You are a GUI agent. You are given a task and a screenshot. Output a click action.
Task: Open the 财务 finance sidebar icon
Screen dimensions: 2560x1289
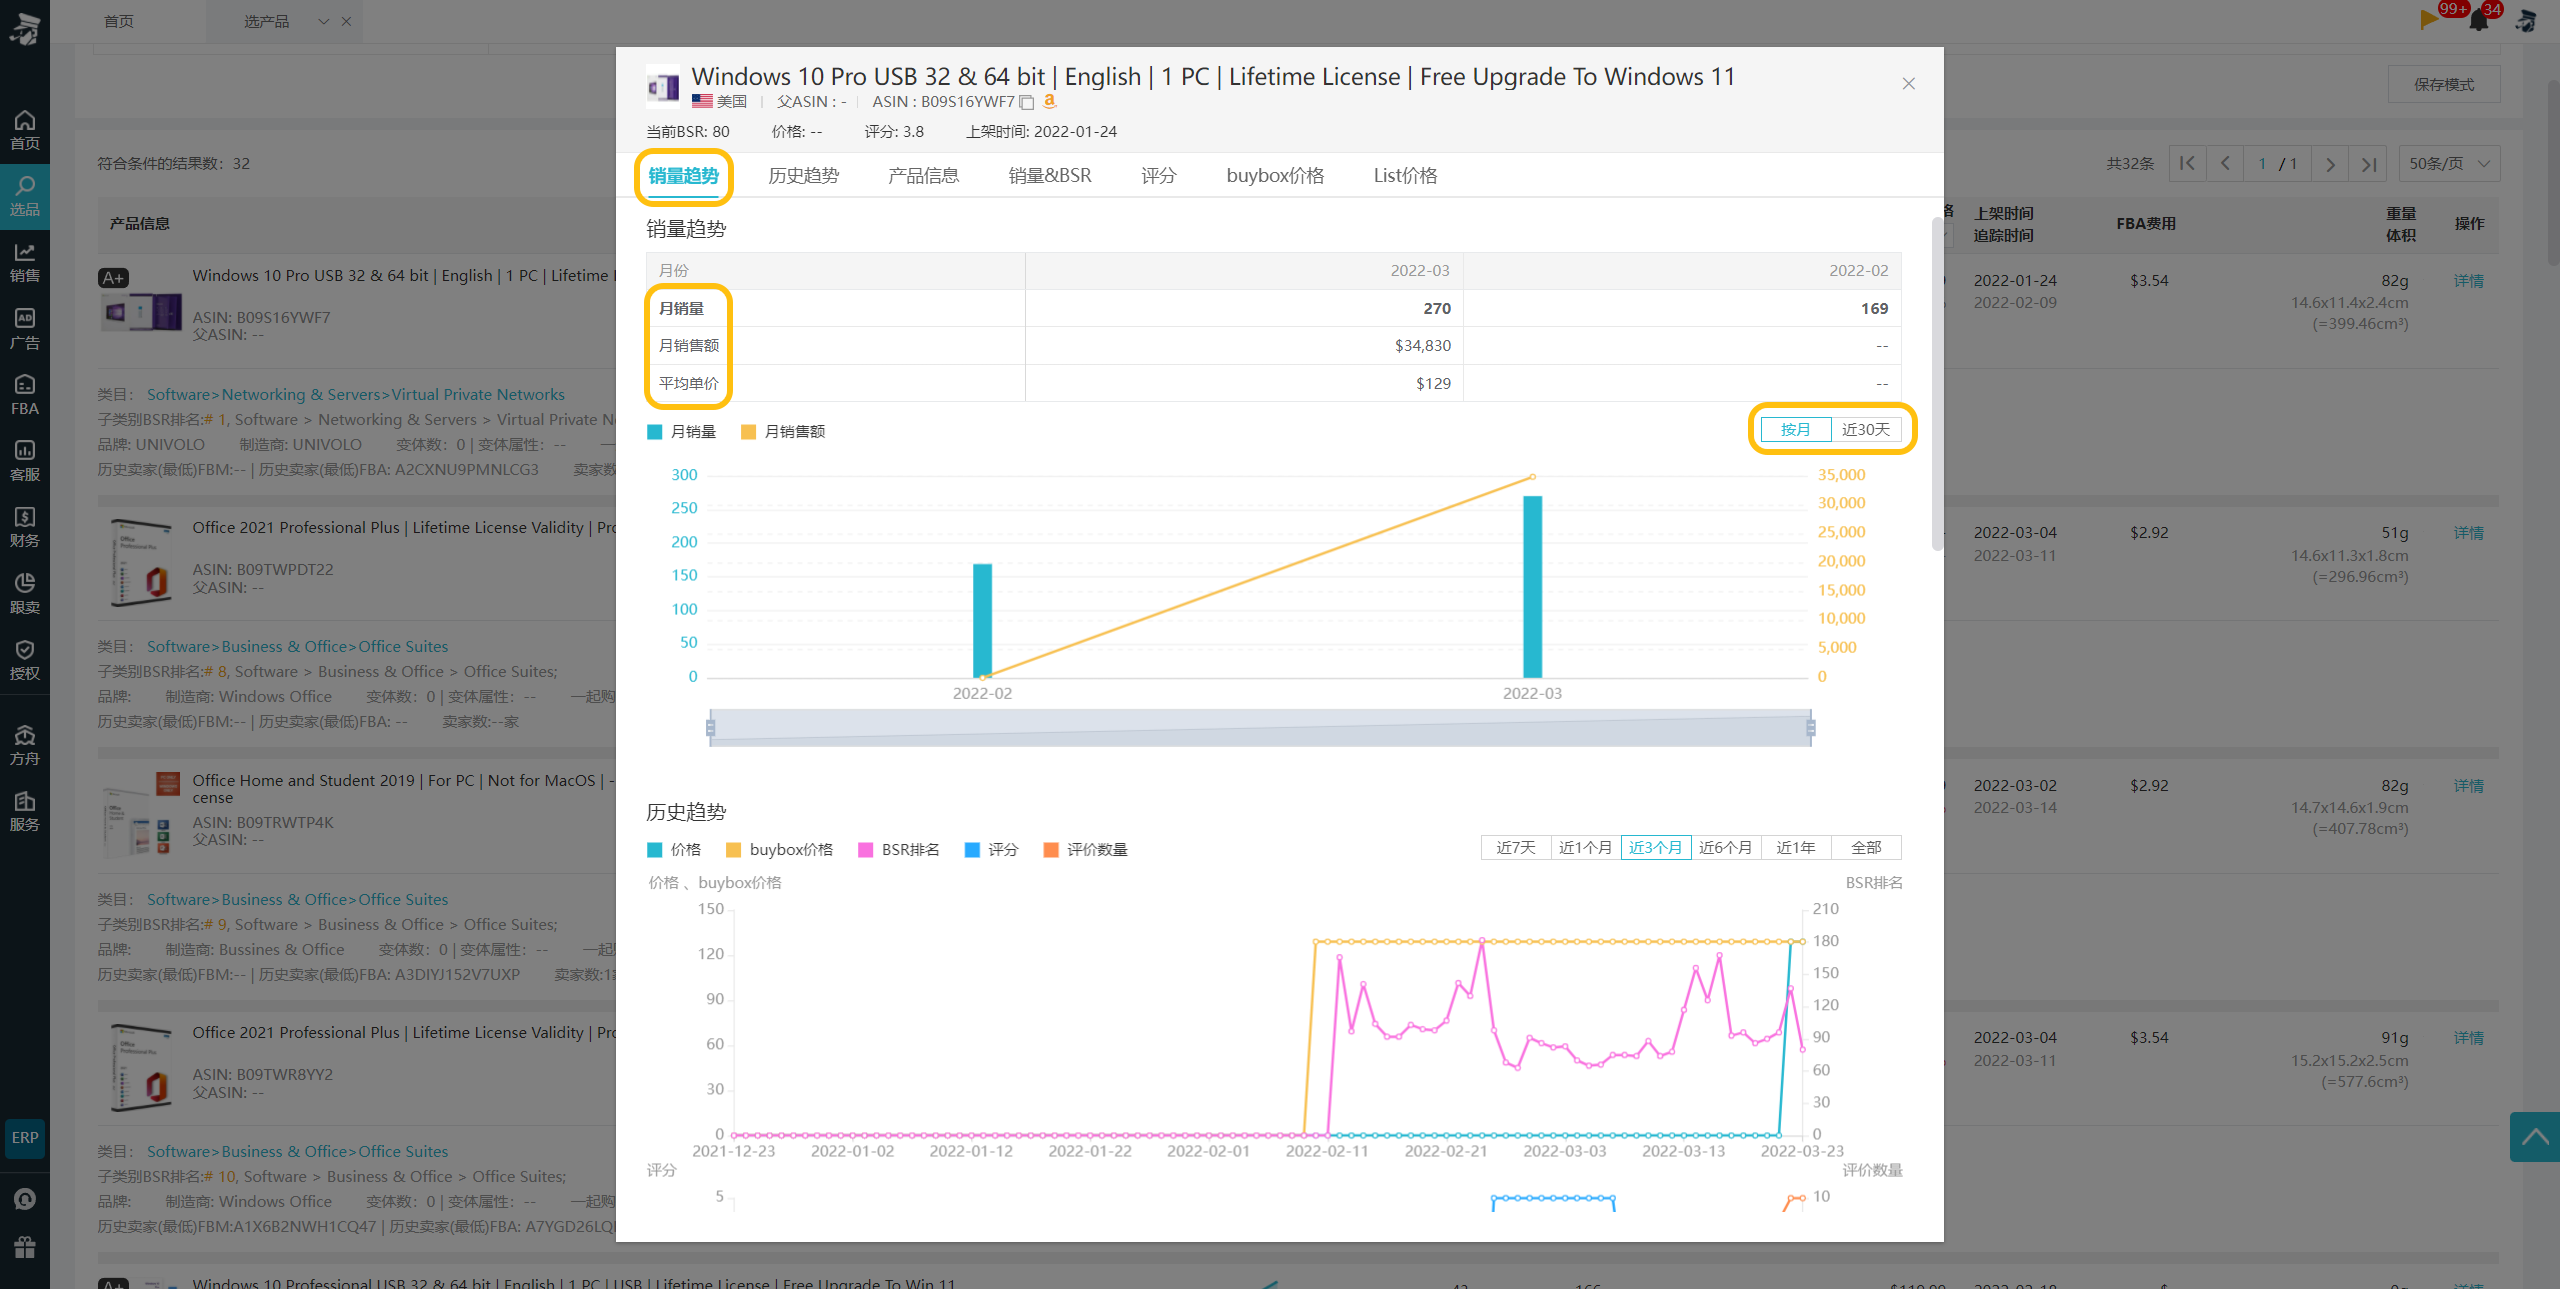(x=25, y=527)
